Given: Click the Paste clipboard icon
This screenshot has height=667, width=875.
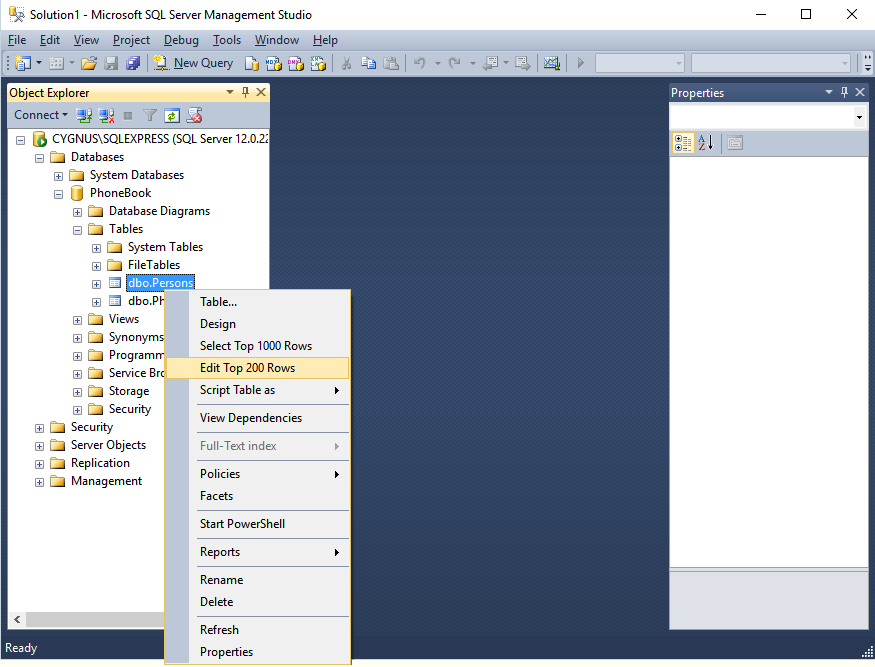Looking at the screenshot, I should click(391, 63).
